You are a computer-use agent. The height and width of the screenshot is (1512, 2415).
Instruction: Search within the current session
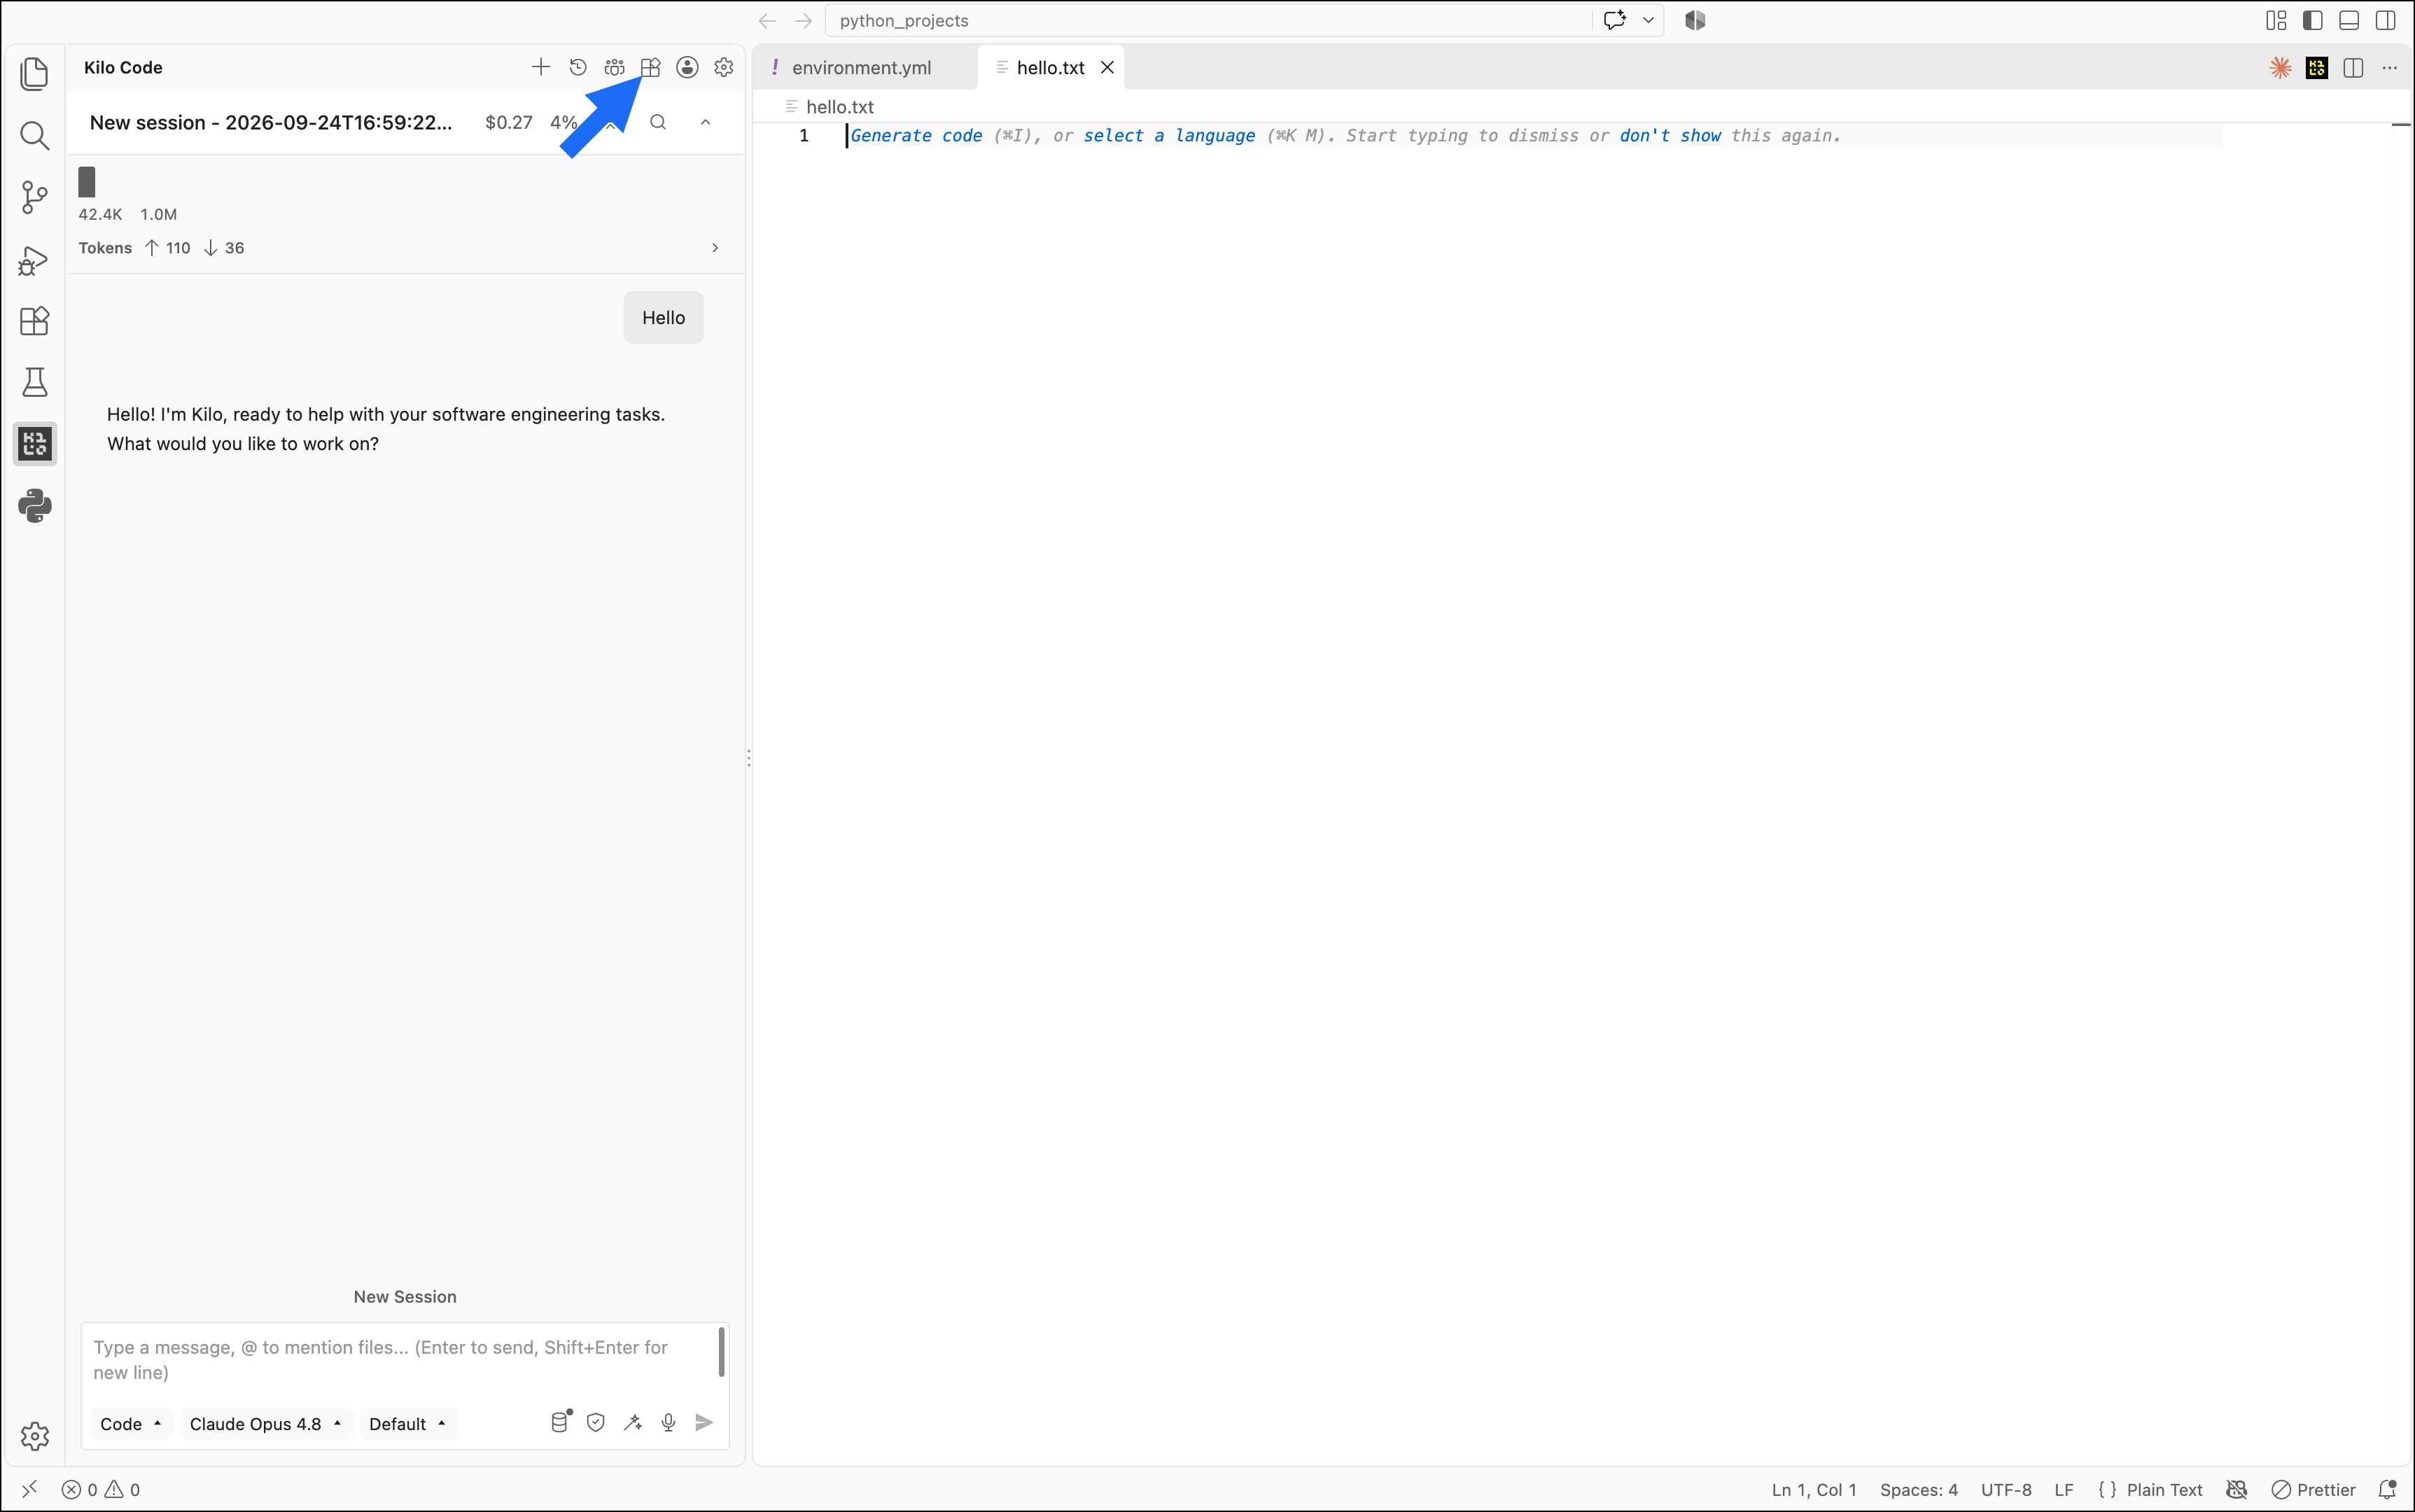pyautogui.click(x=658, y=122)
